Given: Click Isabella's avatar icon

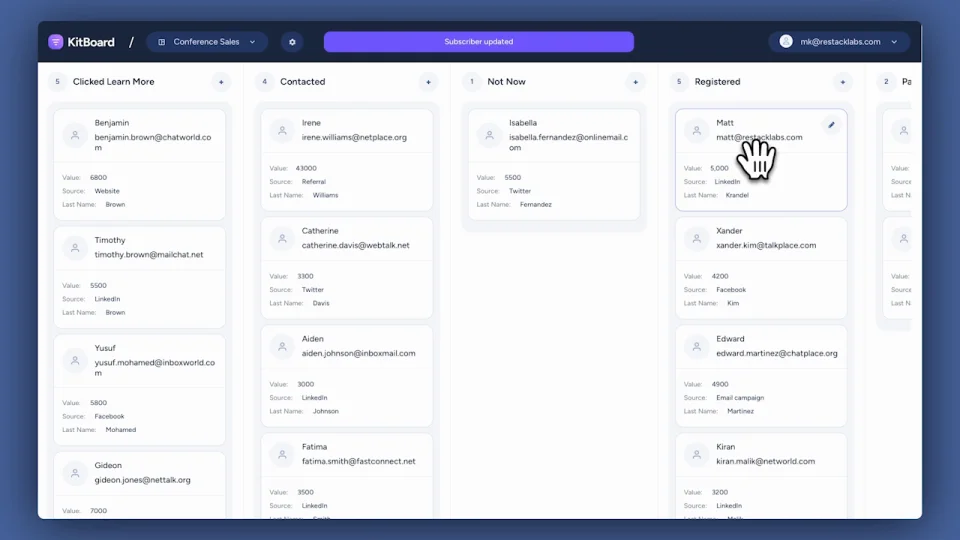Looking at the screenshot, I should (x=489, y=136).
